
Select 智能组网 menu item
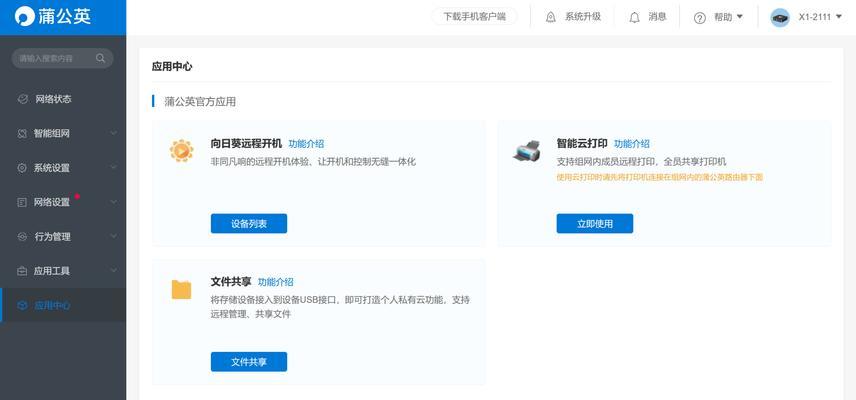(63, 133)
